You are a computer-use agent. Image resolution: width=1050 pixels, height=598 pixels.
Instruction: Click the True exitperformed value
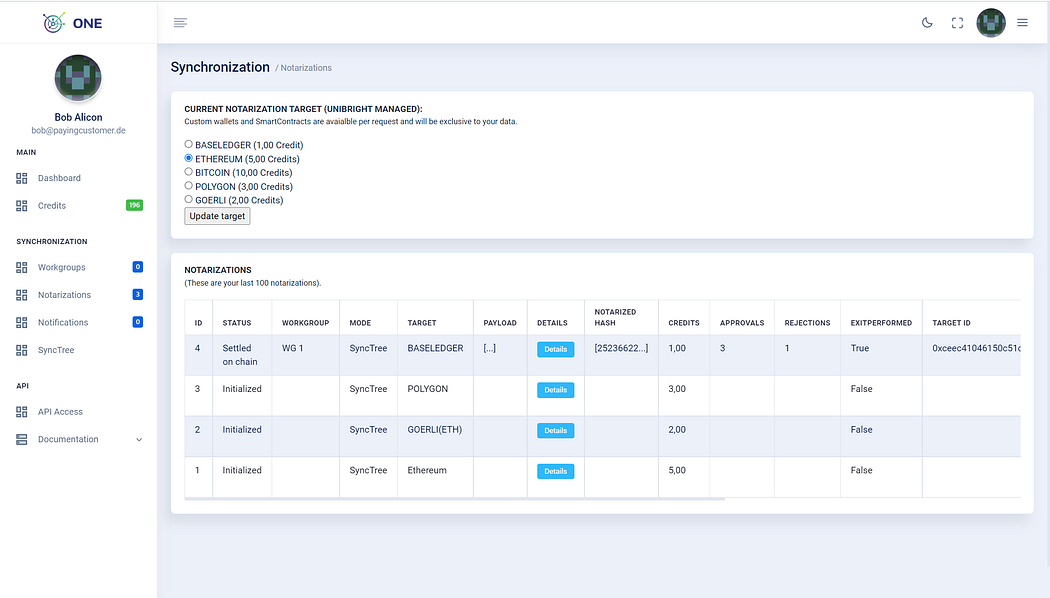tap(860, 348)
